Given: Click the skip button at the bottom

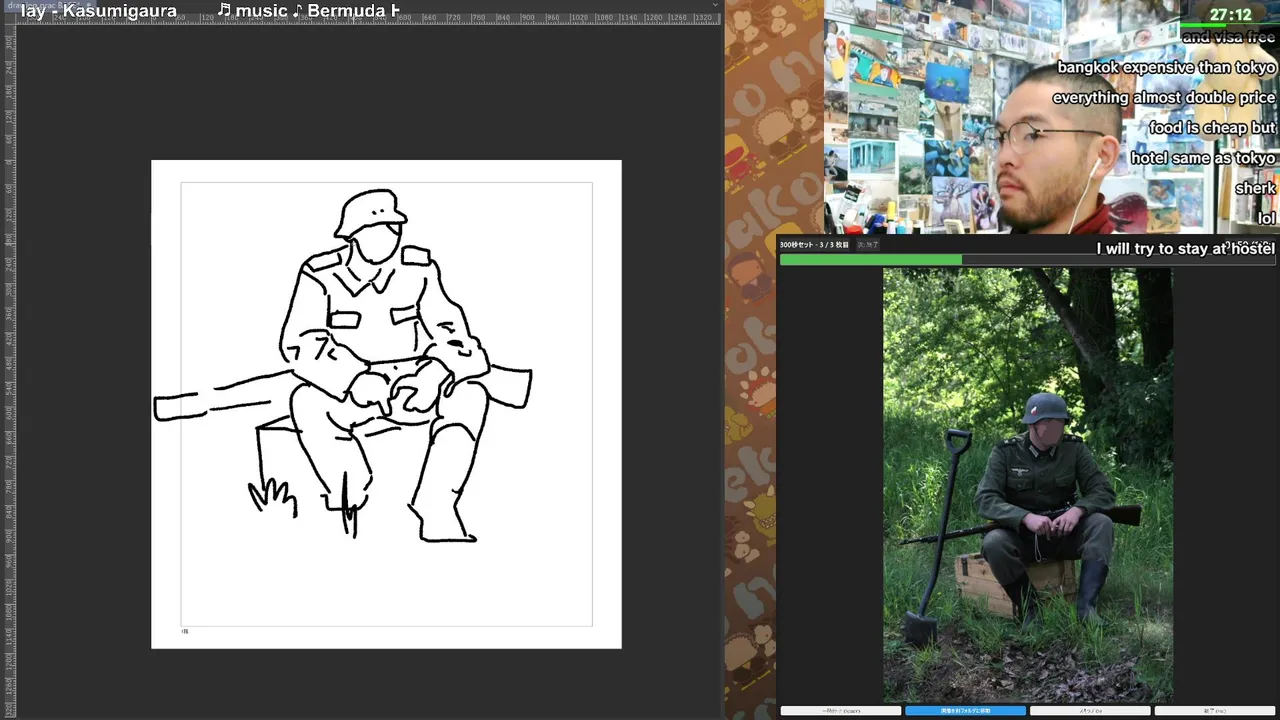Looking at the screenshot, I should [1090, 711].
